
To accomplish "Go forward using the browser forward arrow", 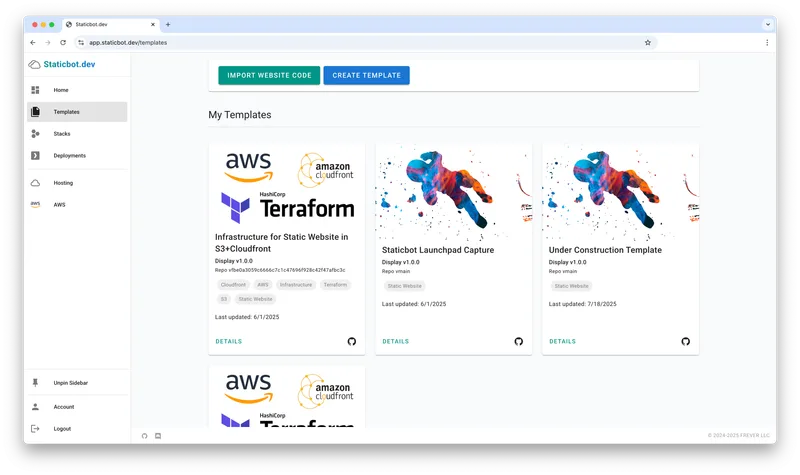I will (47, 43).
